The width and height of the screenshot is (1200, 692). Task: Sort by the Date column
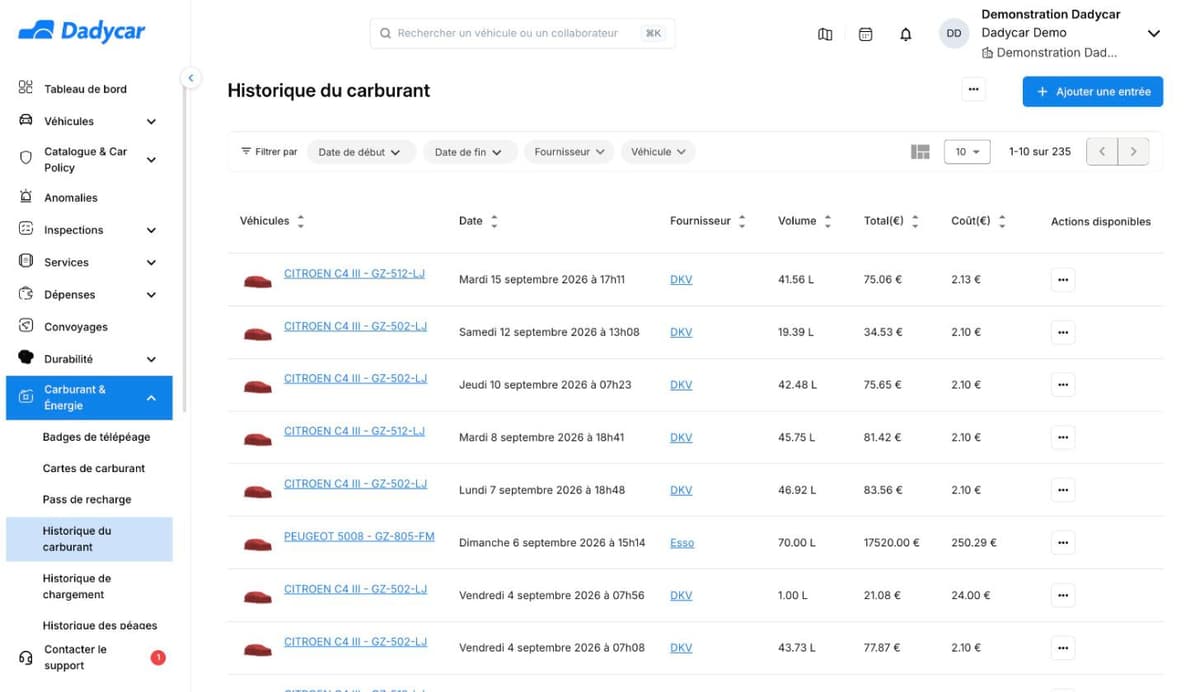click(494, 222)
